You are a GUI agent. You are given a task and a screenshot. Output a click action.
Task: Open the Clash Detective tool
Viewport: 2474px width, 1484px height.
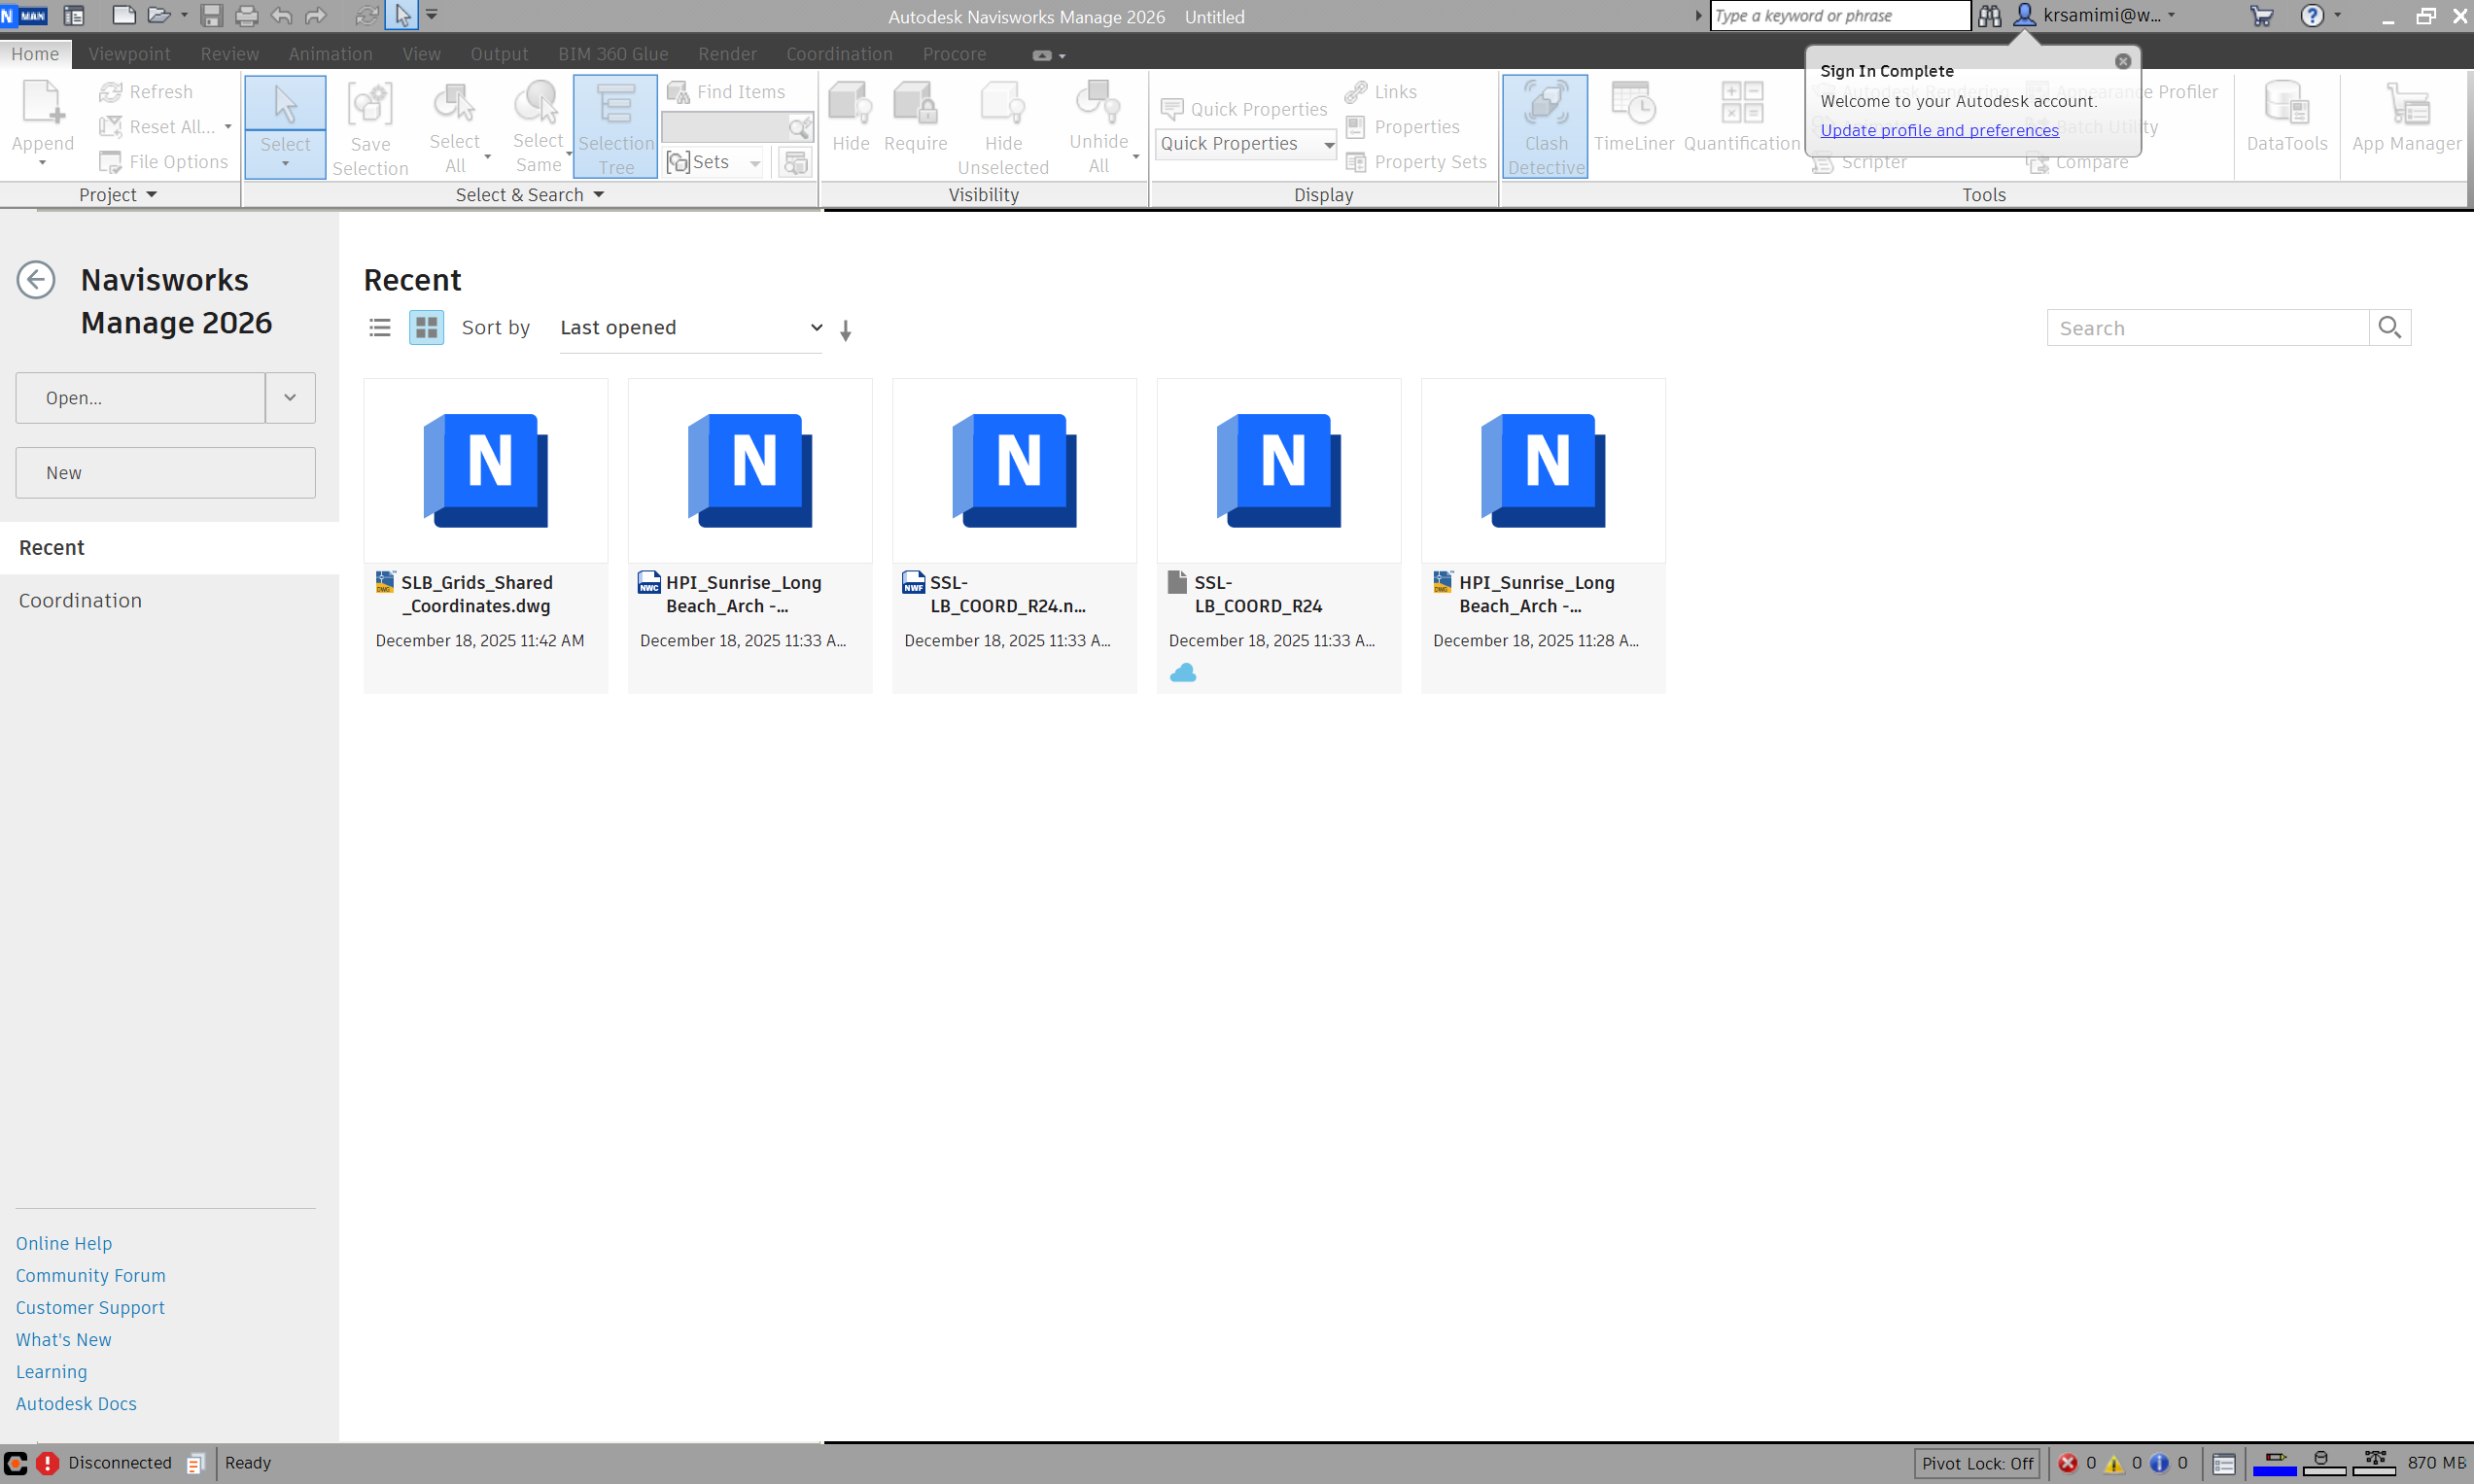(x=1544, y=125)
